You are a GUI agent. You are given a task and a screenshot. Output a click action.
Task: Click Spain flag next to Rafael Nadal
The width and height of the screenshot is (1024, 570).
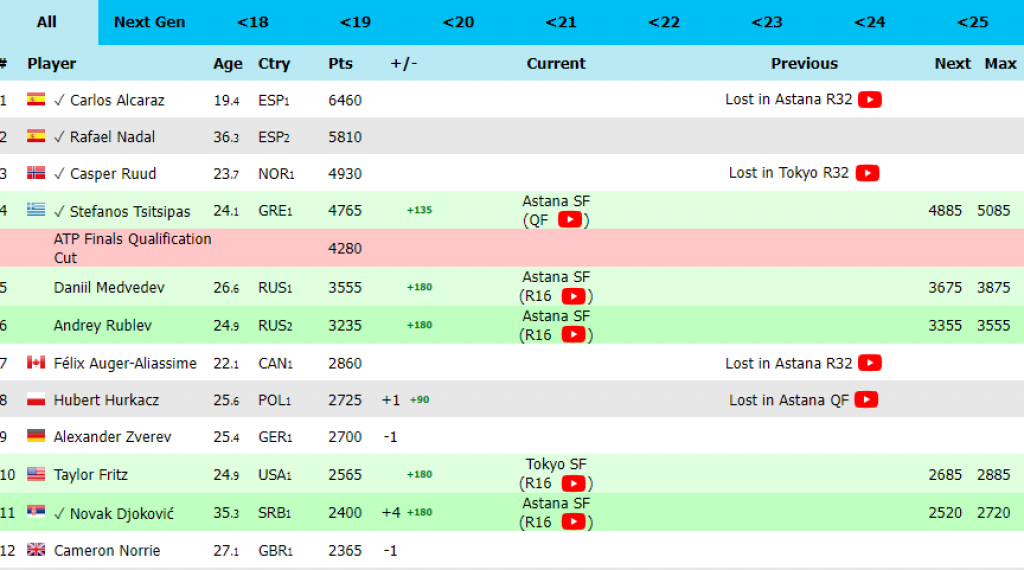[x=36, y=136]
